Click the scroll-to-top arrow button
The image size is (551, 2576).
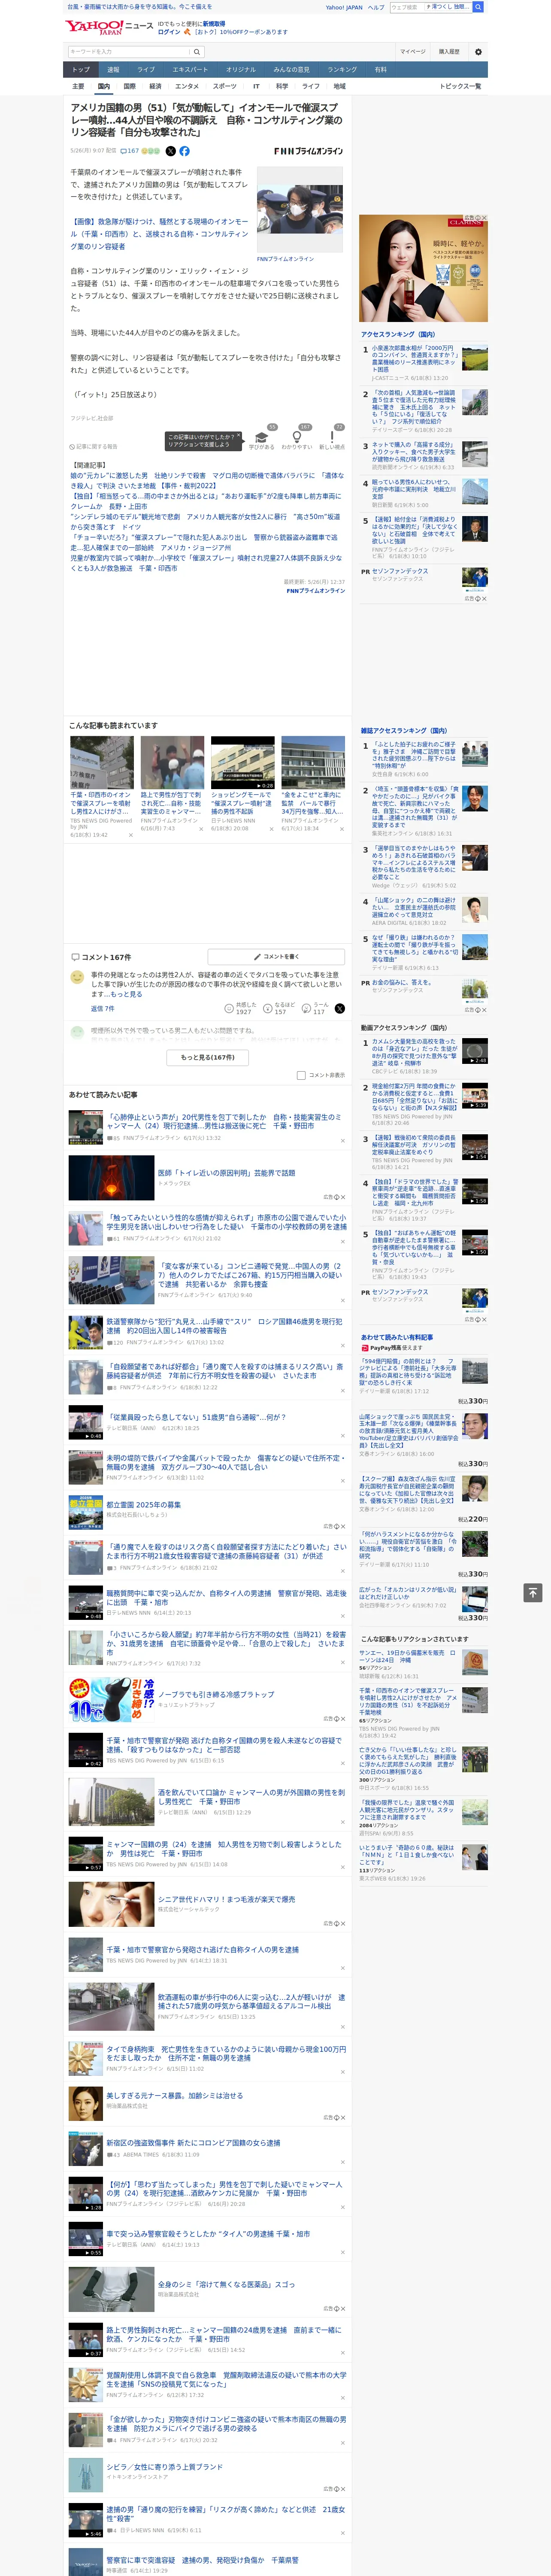[x=533, y=1592]
